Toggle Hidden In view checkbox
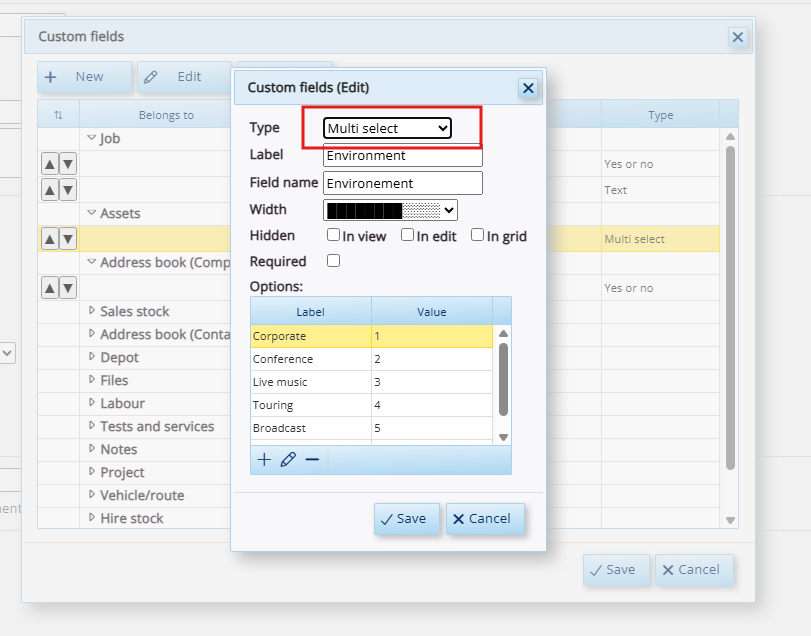The height and width of the screenshot is (636, 811). [334, 235]
